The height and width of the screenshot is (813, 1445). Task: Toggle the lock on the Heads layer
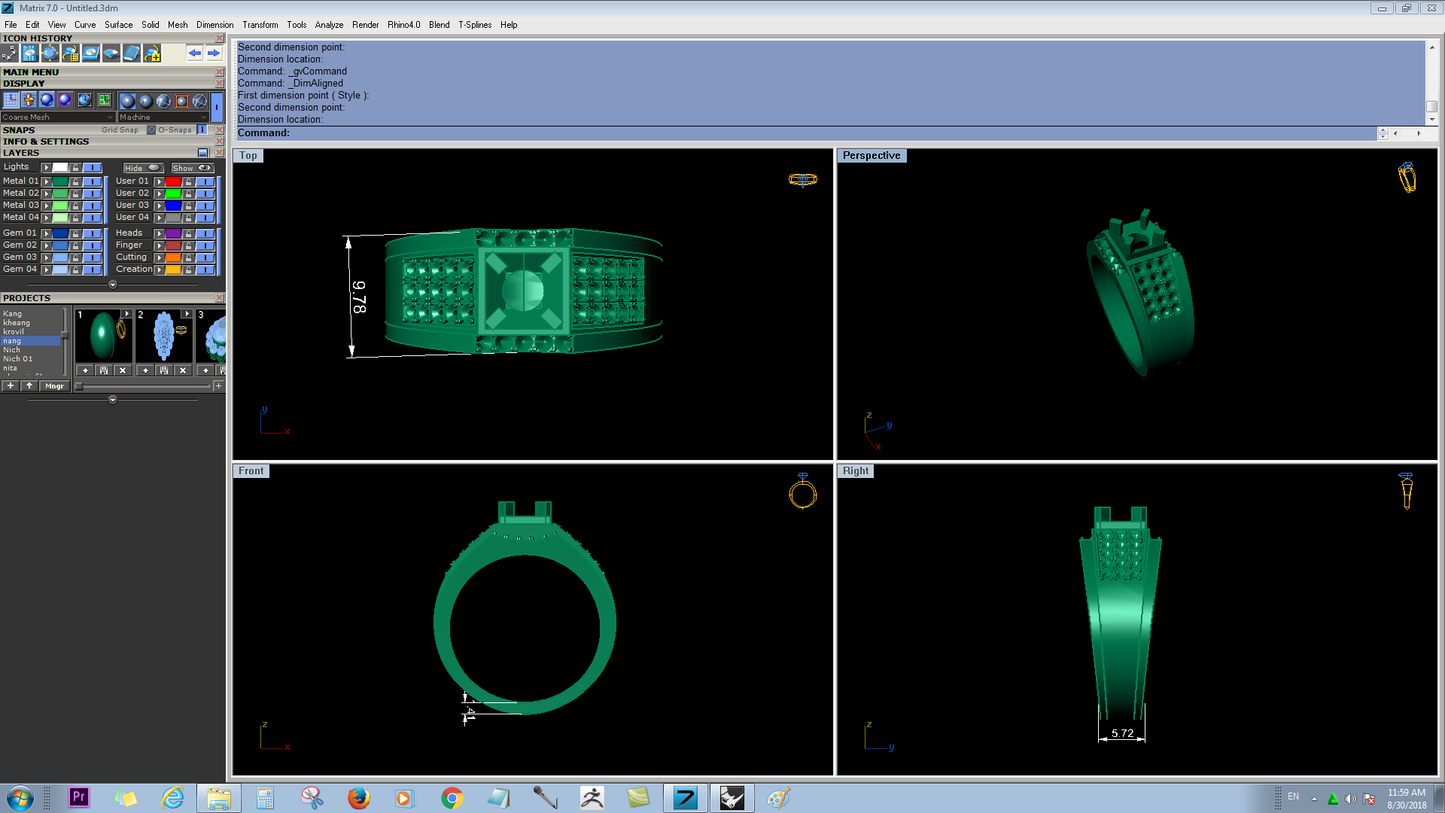point(188,233)
